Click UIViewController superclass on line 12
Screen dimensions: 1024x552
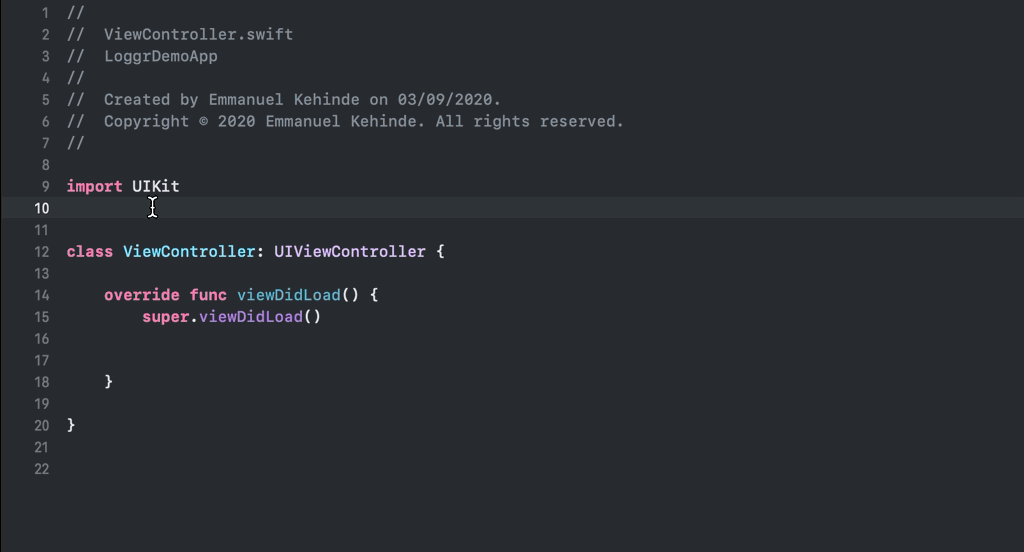(349, 252)
